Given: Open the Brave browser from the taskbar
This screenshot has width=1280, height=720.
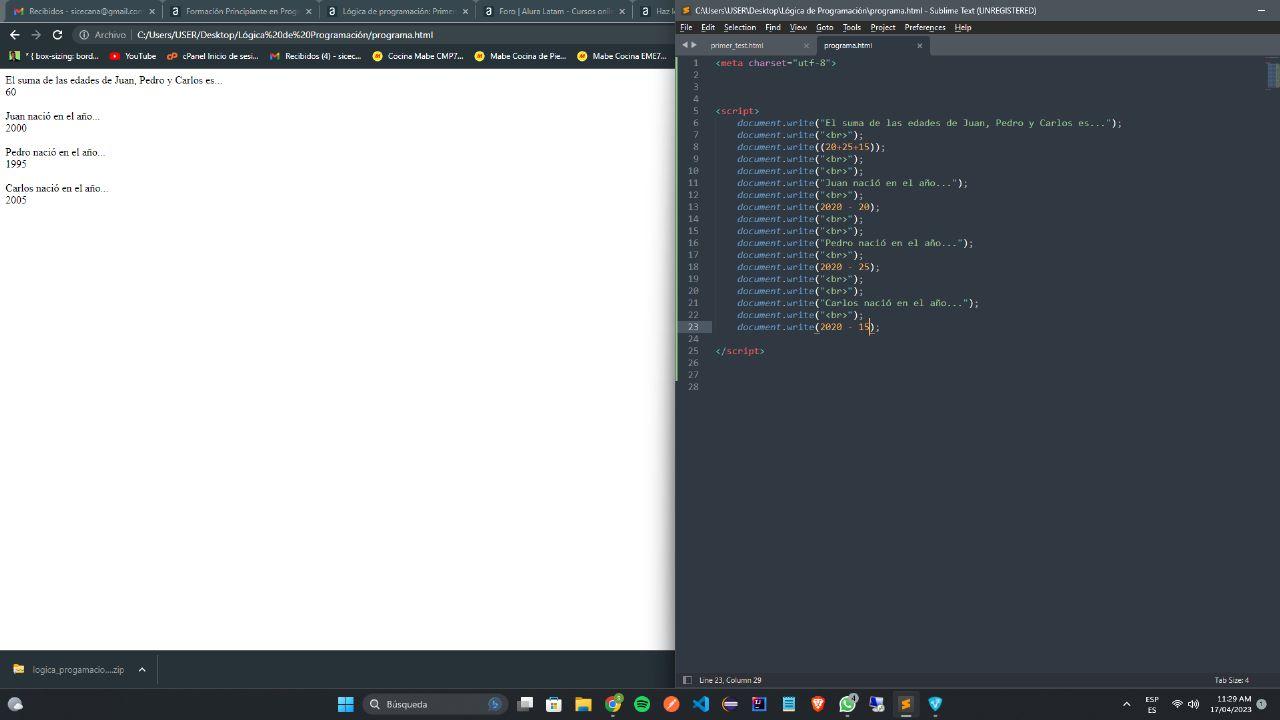Looking at the screenshot, I should click(817, 704).
